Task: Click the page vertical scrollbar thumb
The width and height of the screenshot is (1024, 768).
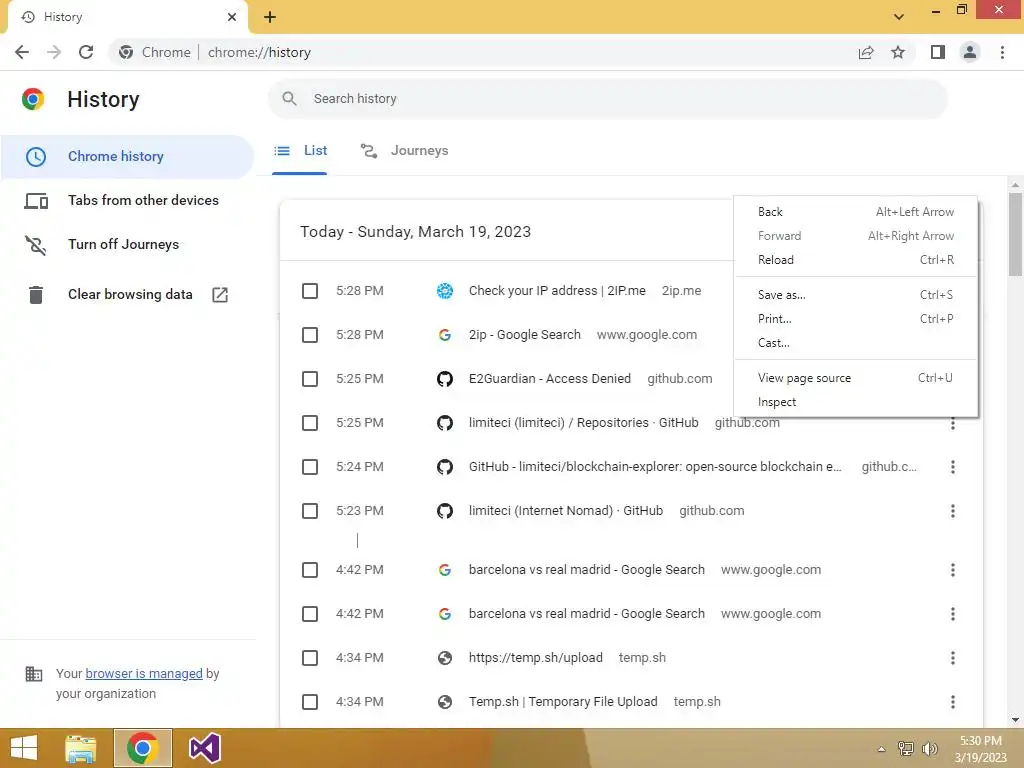Action: point(1015,235)
